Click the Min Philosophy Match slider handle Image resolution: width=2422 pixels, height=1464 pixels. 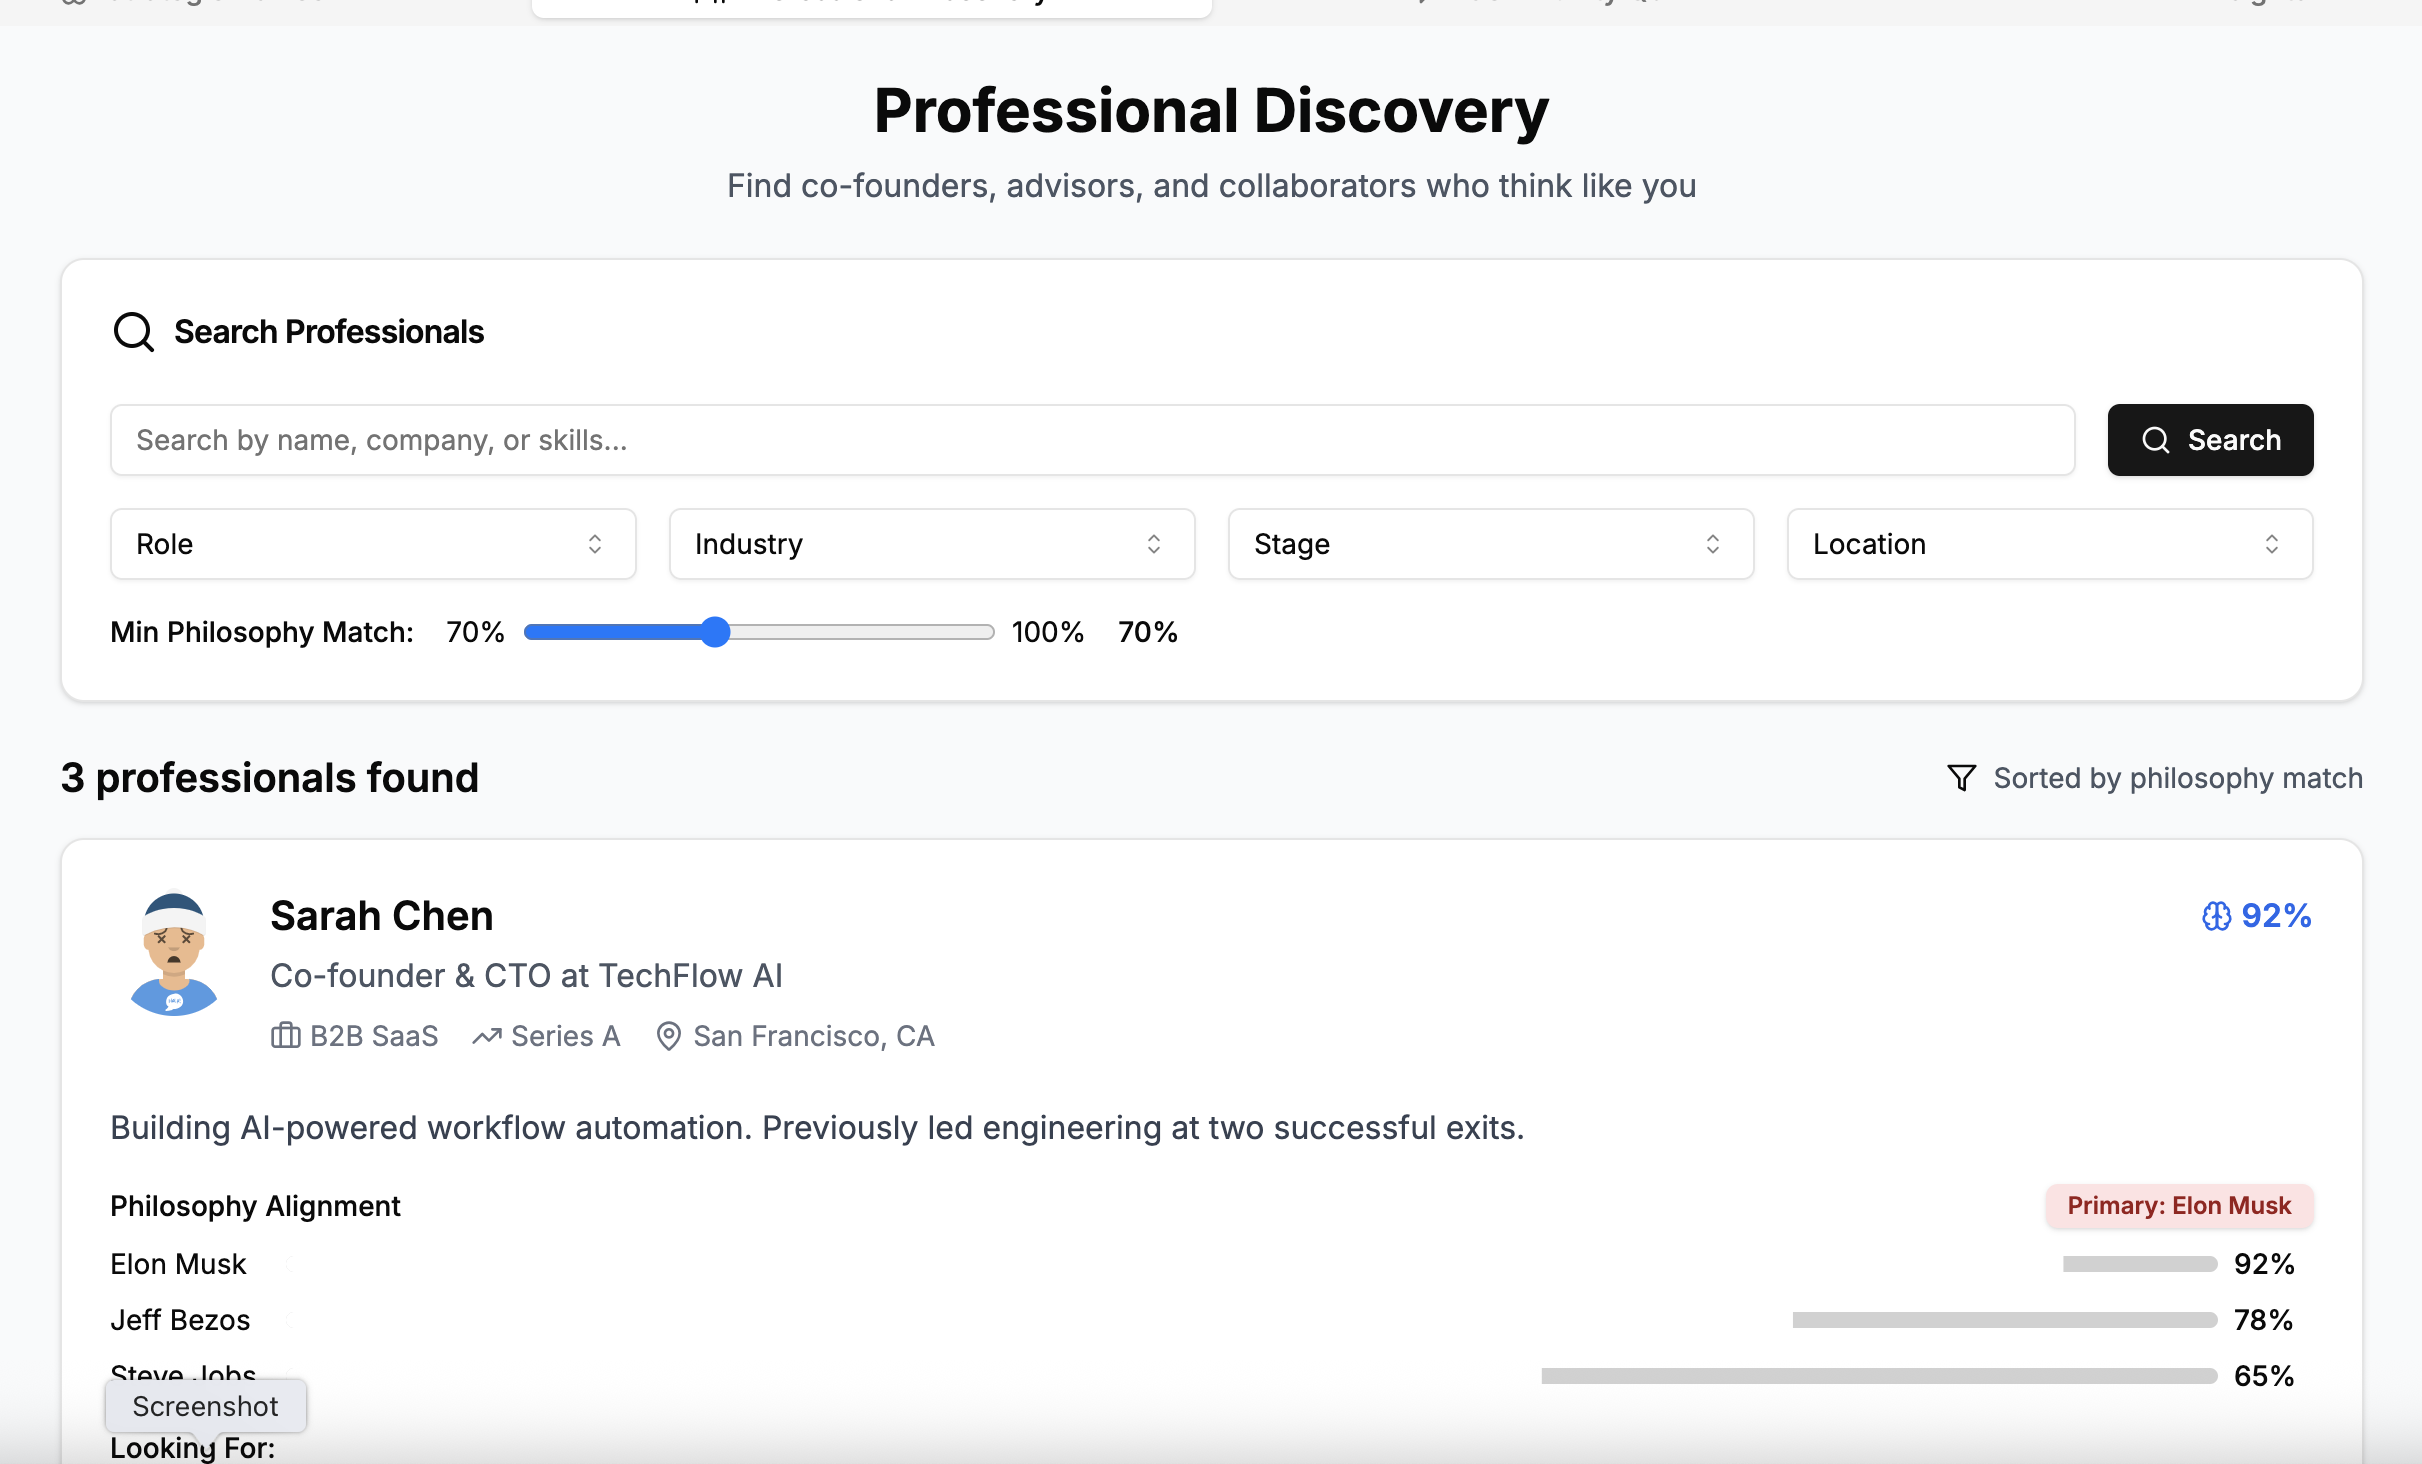point(715,632)
